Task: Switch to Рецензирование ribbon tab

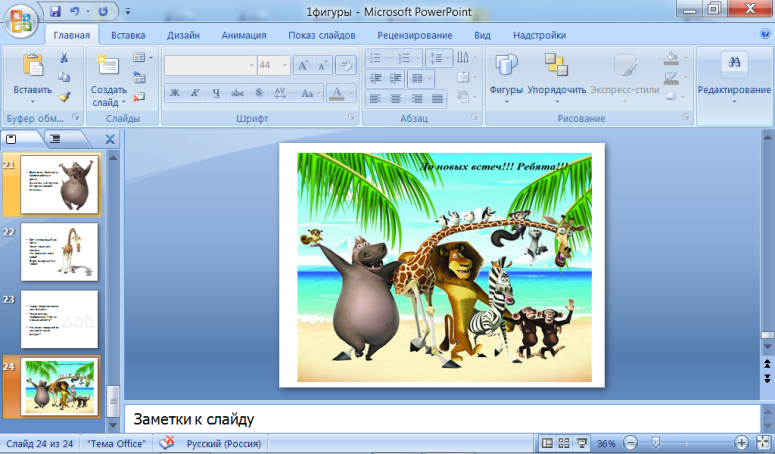Action: [415, 35]
